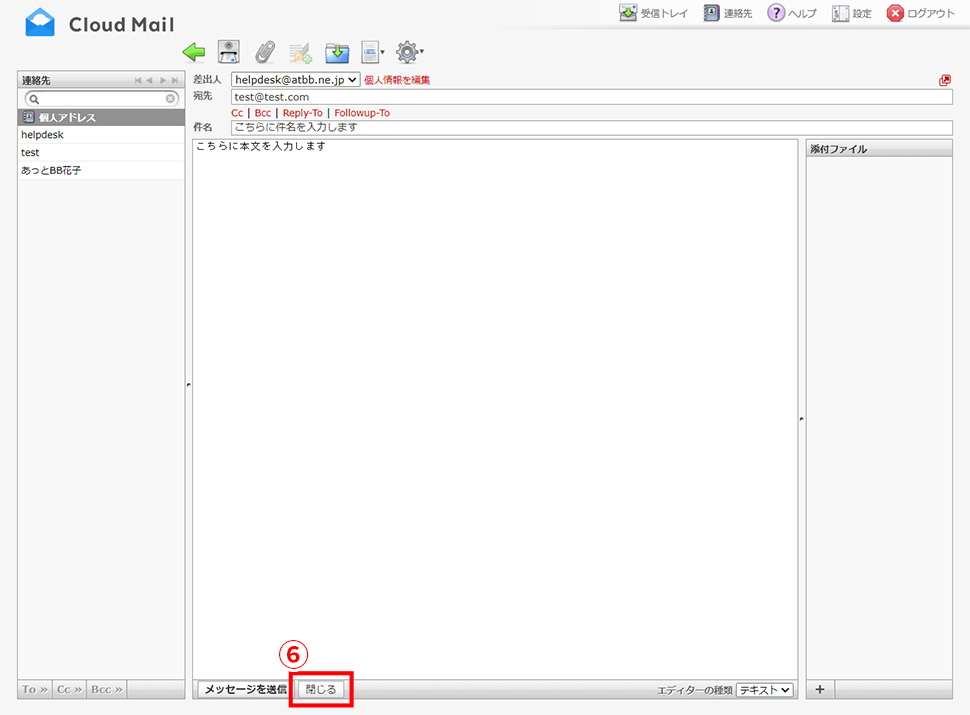
Task: Open the response template dropdown arrow
Action: coord(382,53)
